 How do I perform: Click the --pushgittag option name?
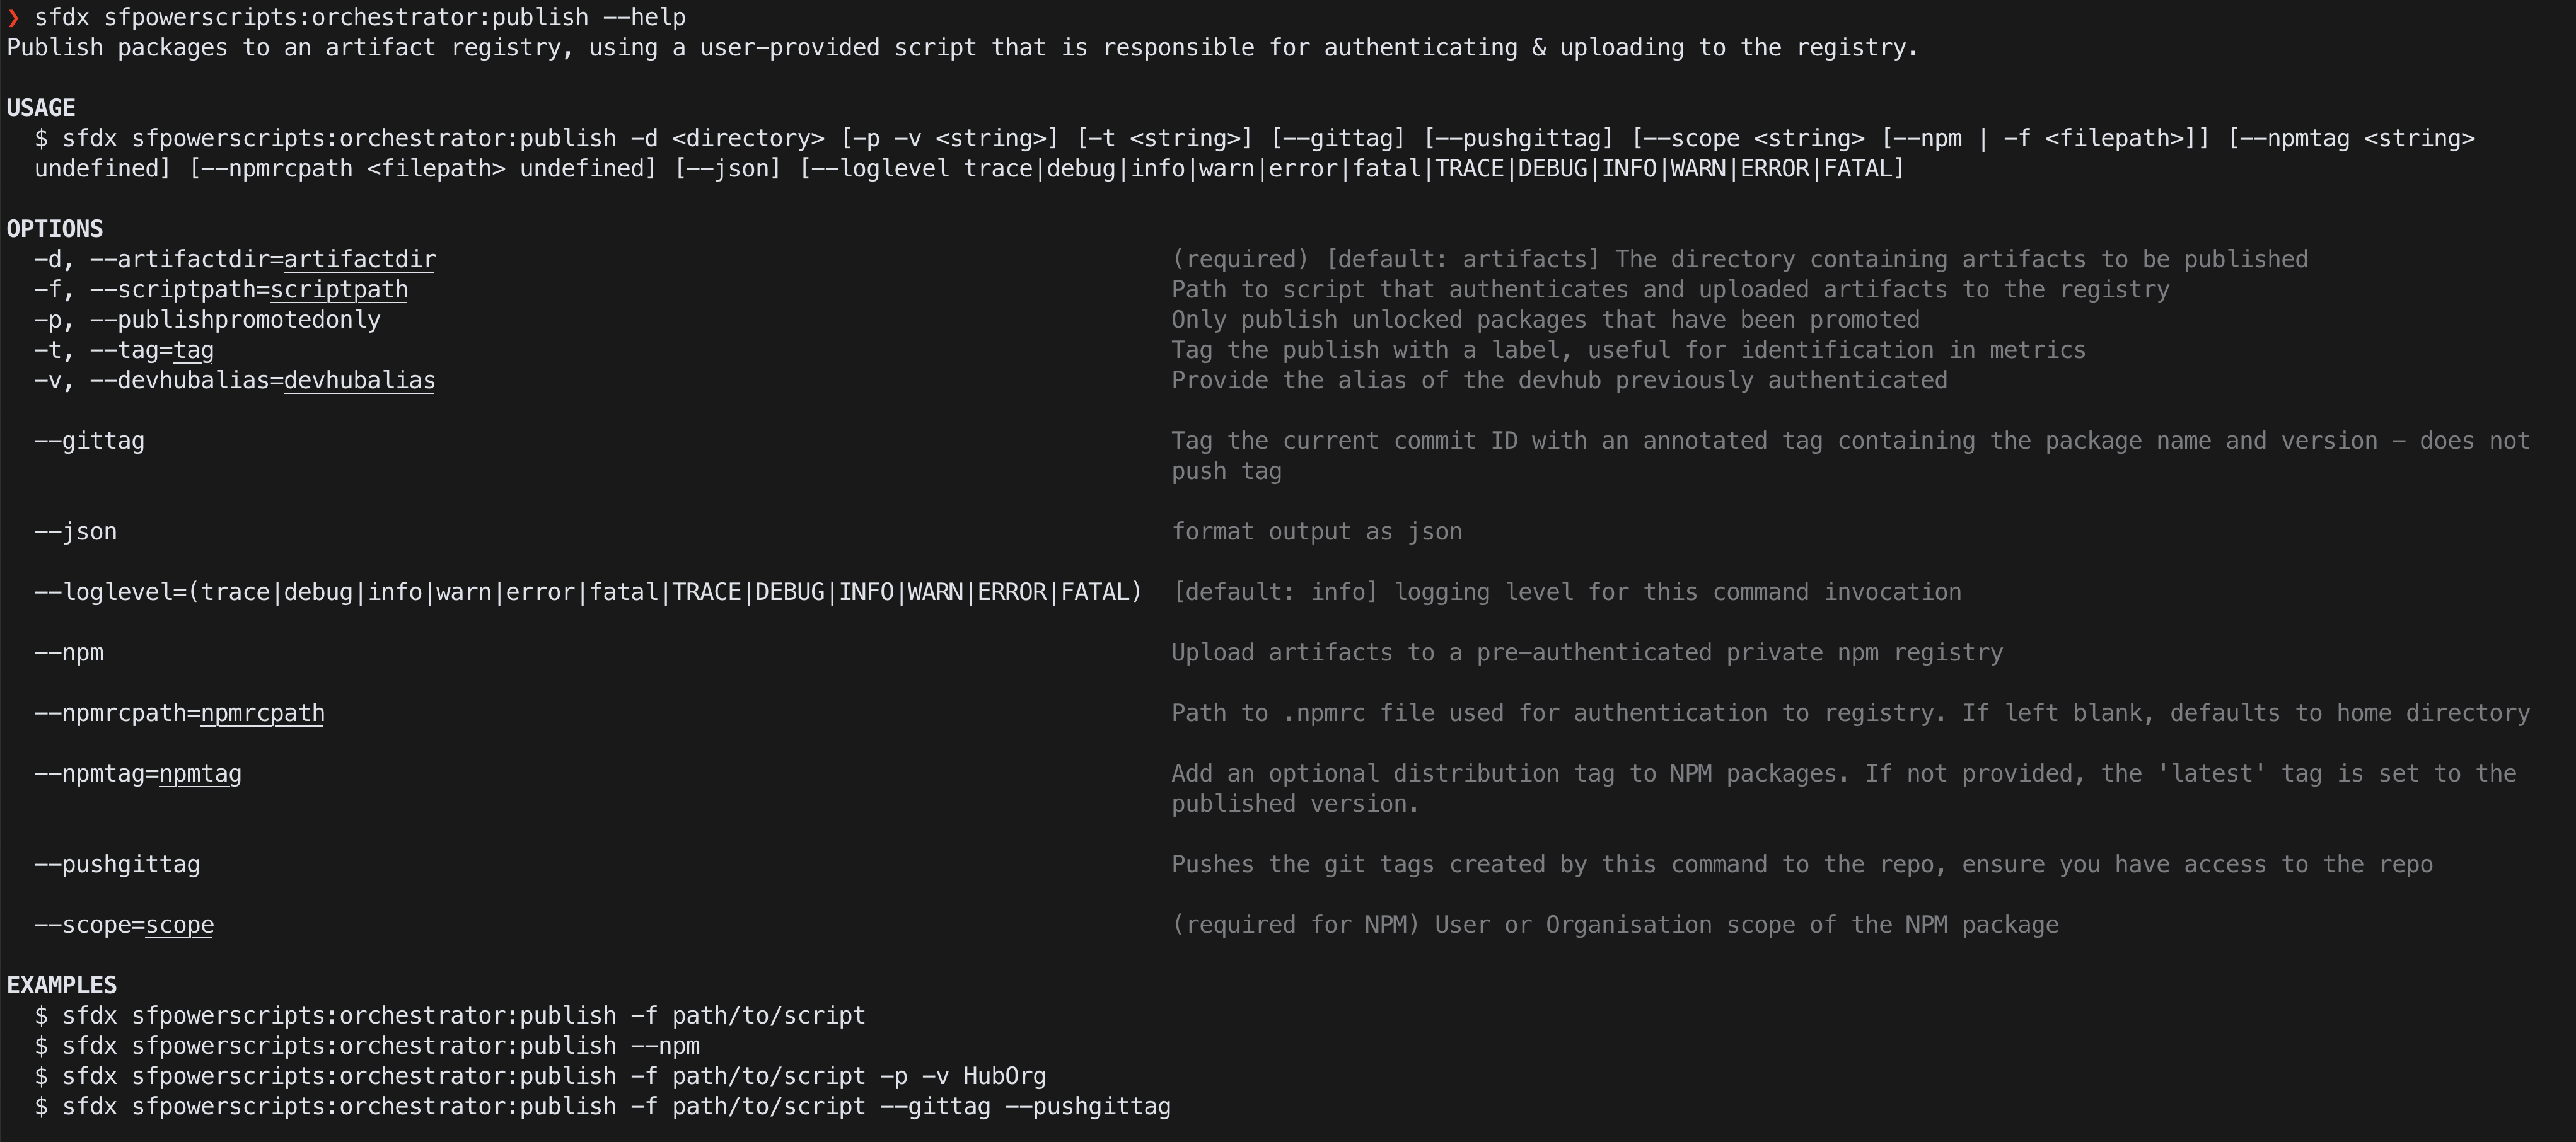pyautogui.click(x=117, y=865)
